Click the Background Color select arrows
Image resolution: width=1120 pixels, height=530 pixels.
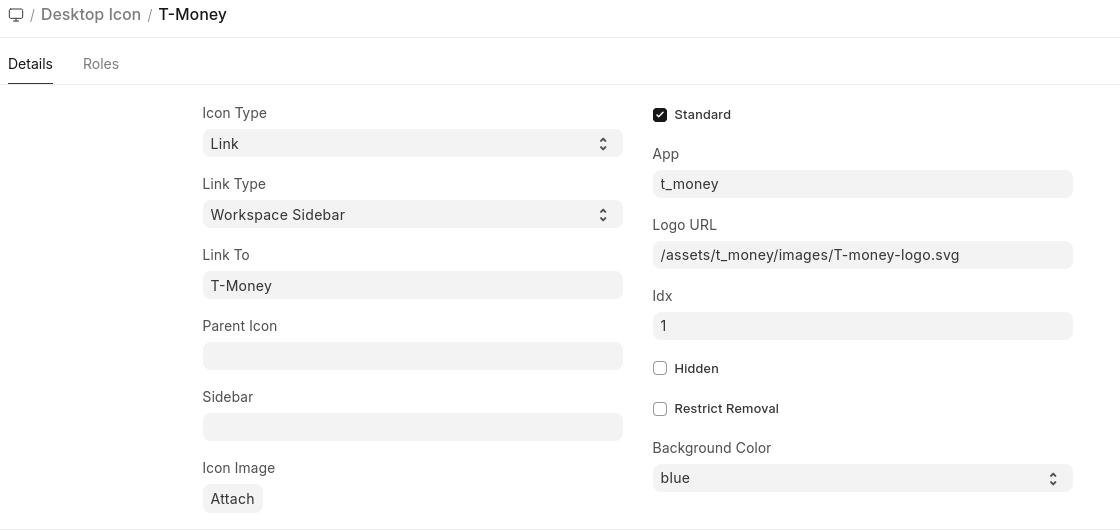click(1053, 478)
